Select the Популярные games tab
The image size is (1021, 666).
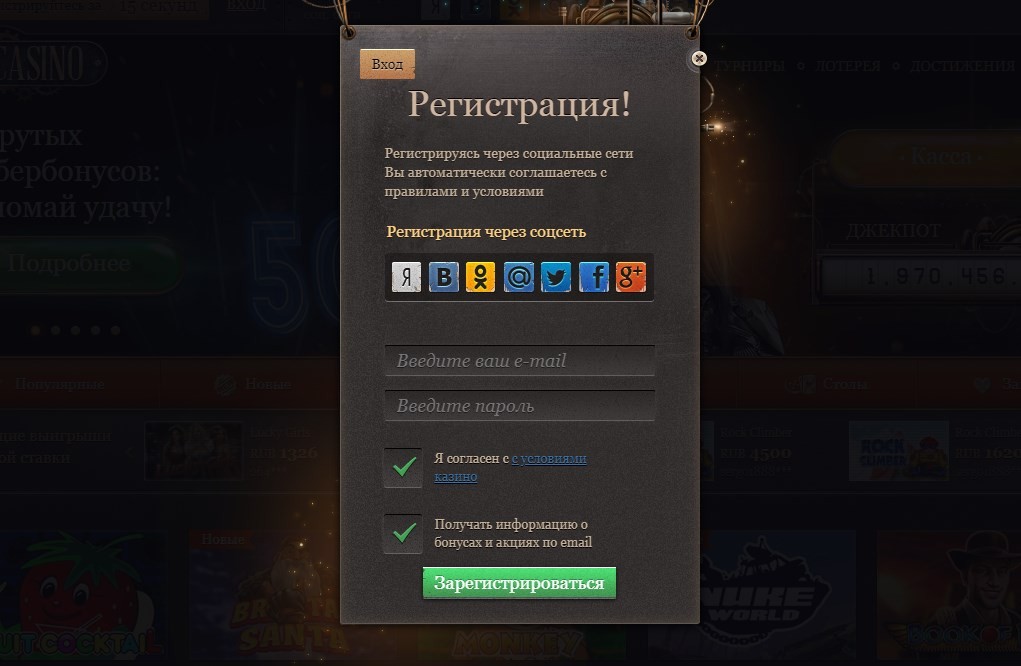point(60,384)
